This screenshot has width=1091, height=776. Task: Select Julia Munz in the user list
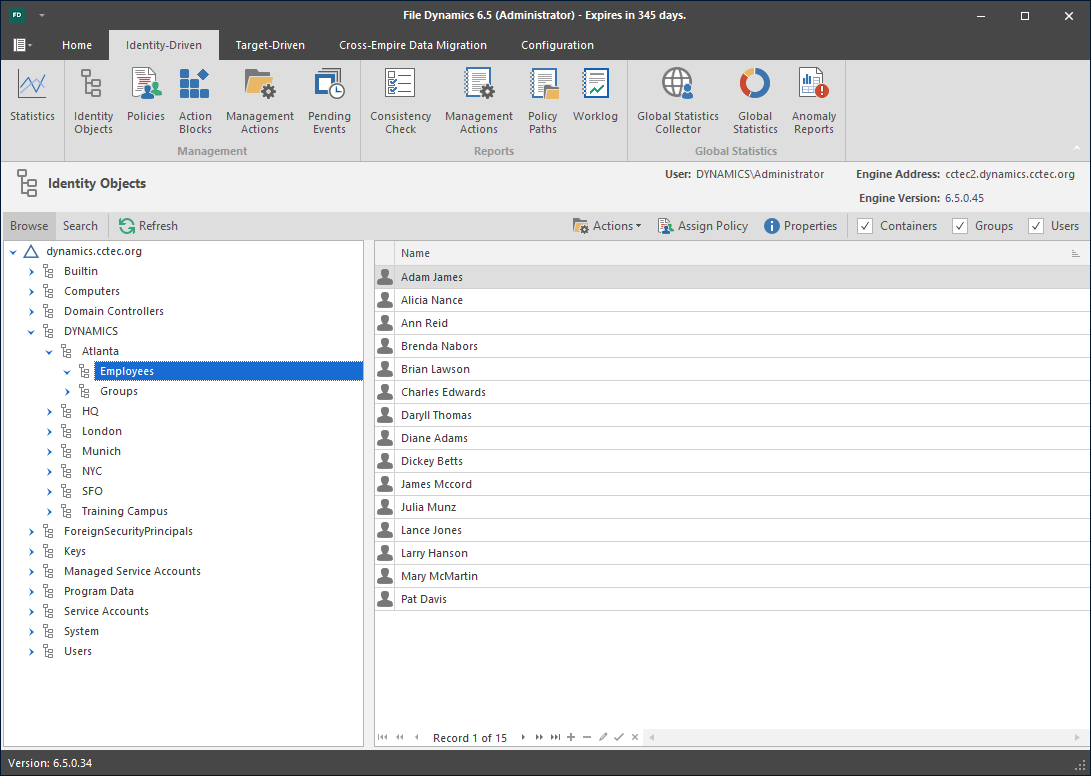pos(429,507)
